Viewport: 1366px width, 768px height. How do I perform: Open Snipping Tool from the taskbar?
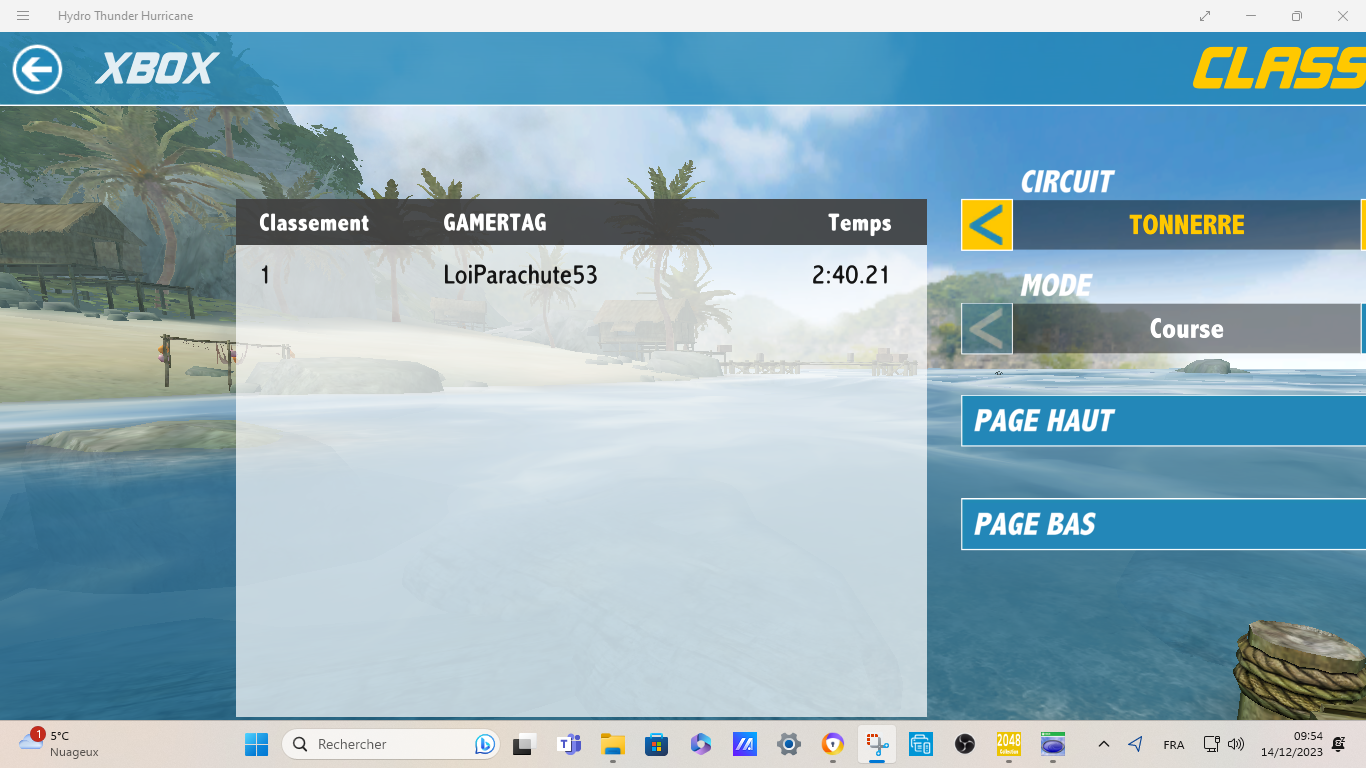point(877,744)
